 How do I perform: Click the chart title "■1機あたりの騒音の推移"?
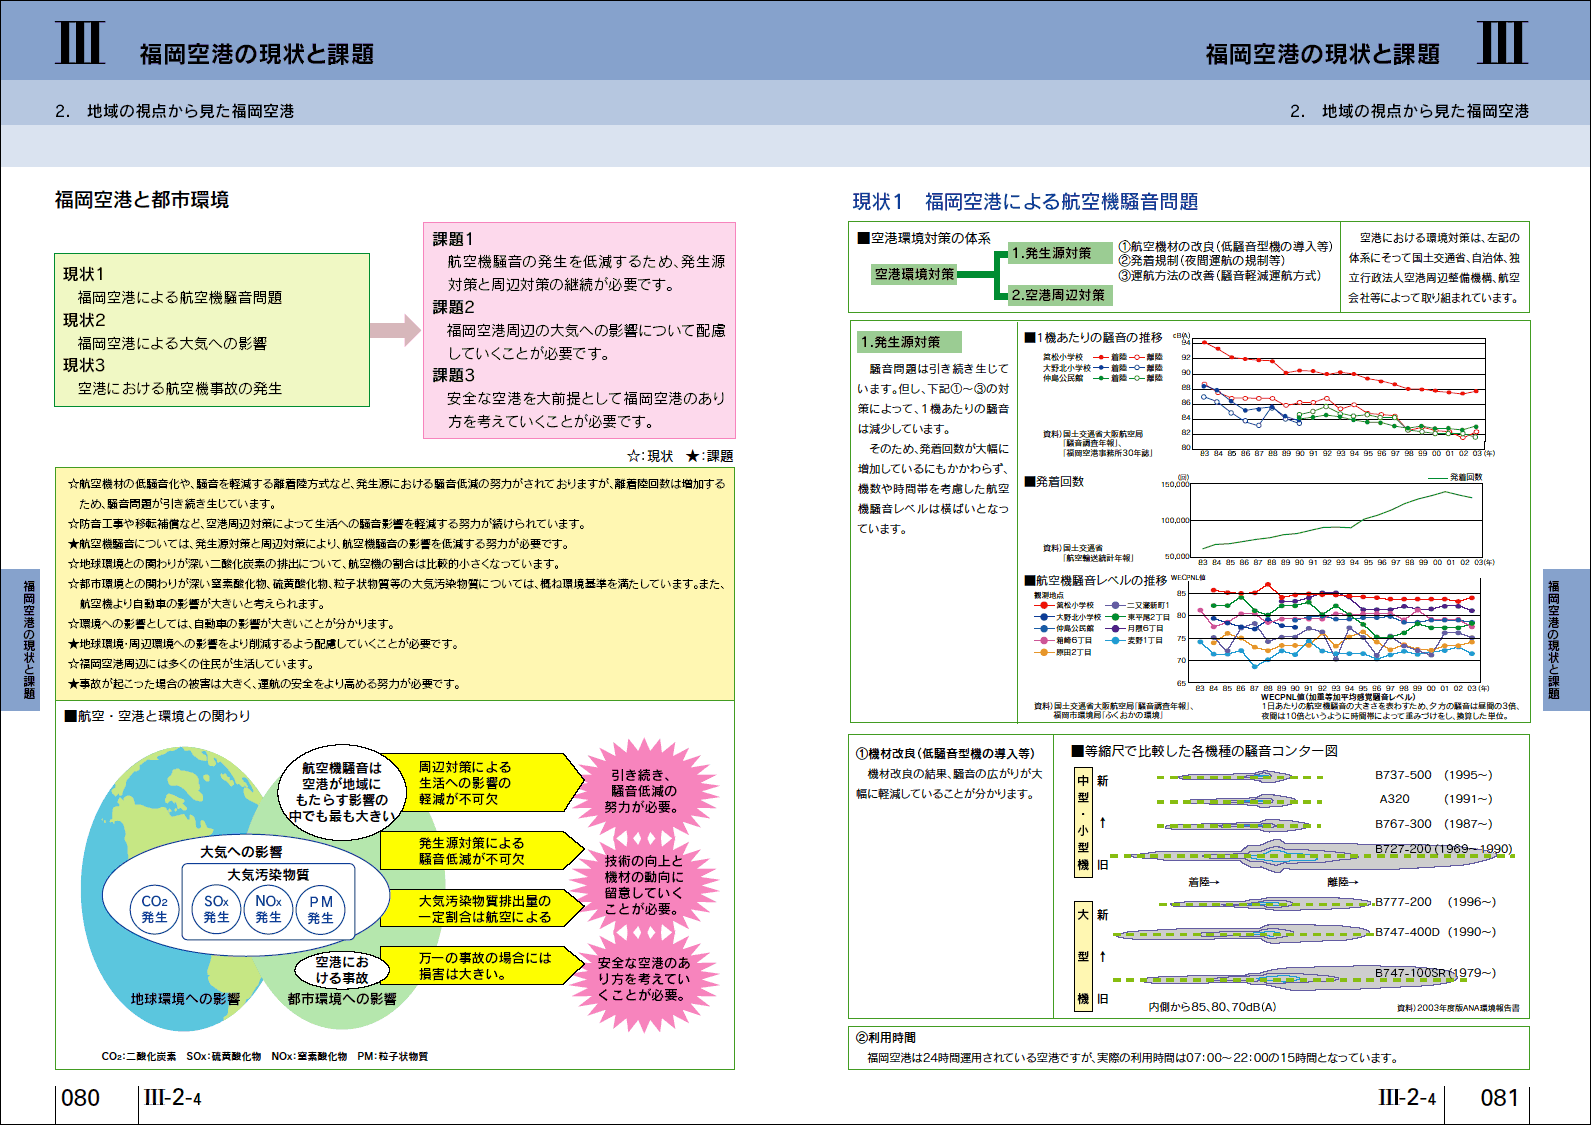(1093, 338)
